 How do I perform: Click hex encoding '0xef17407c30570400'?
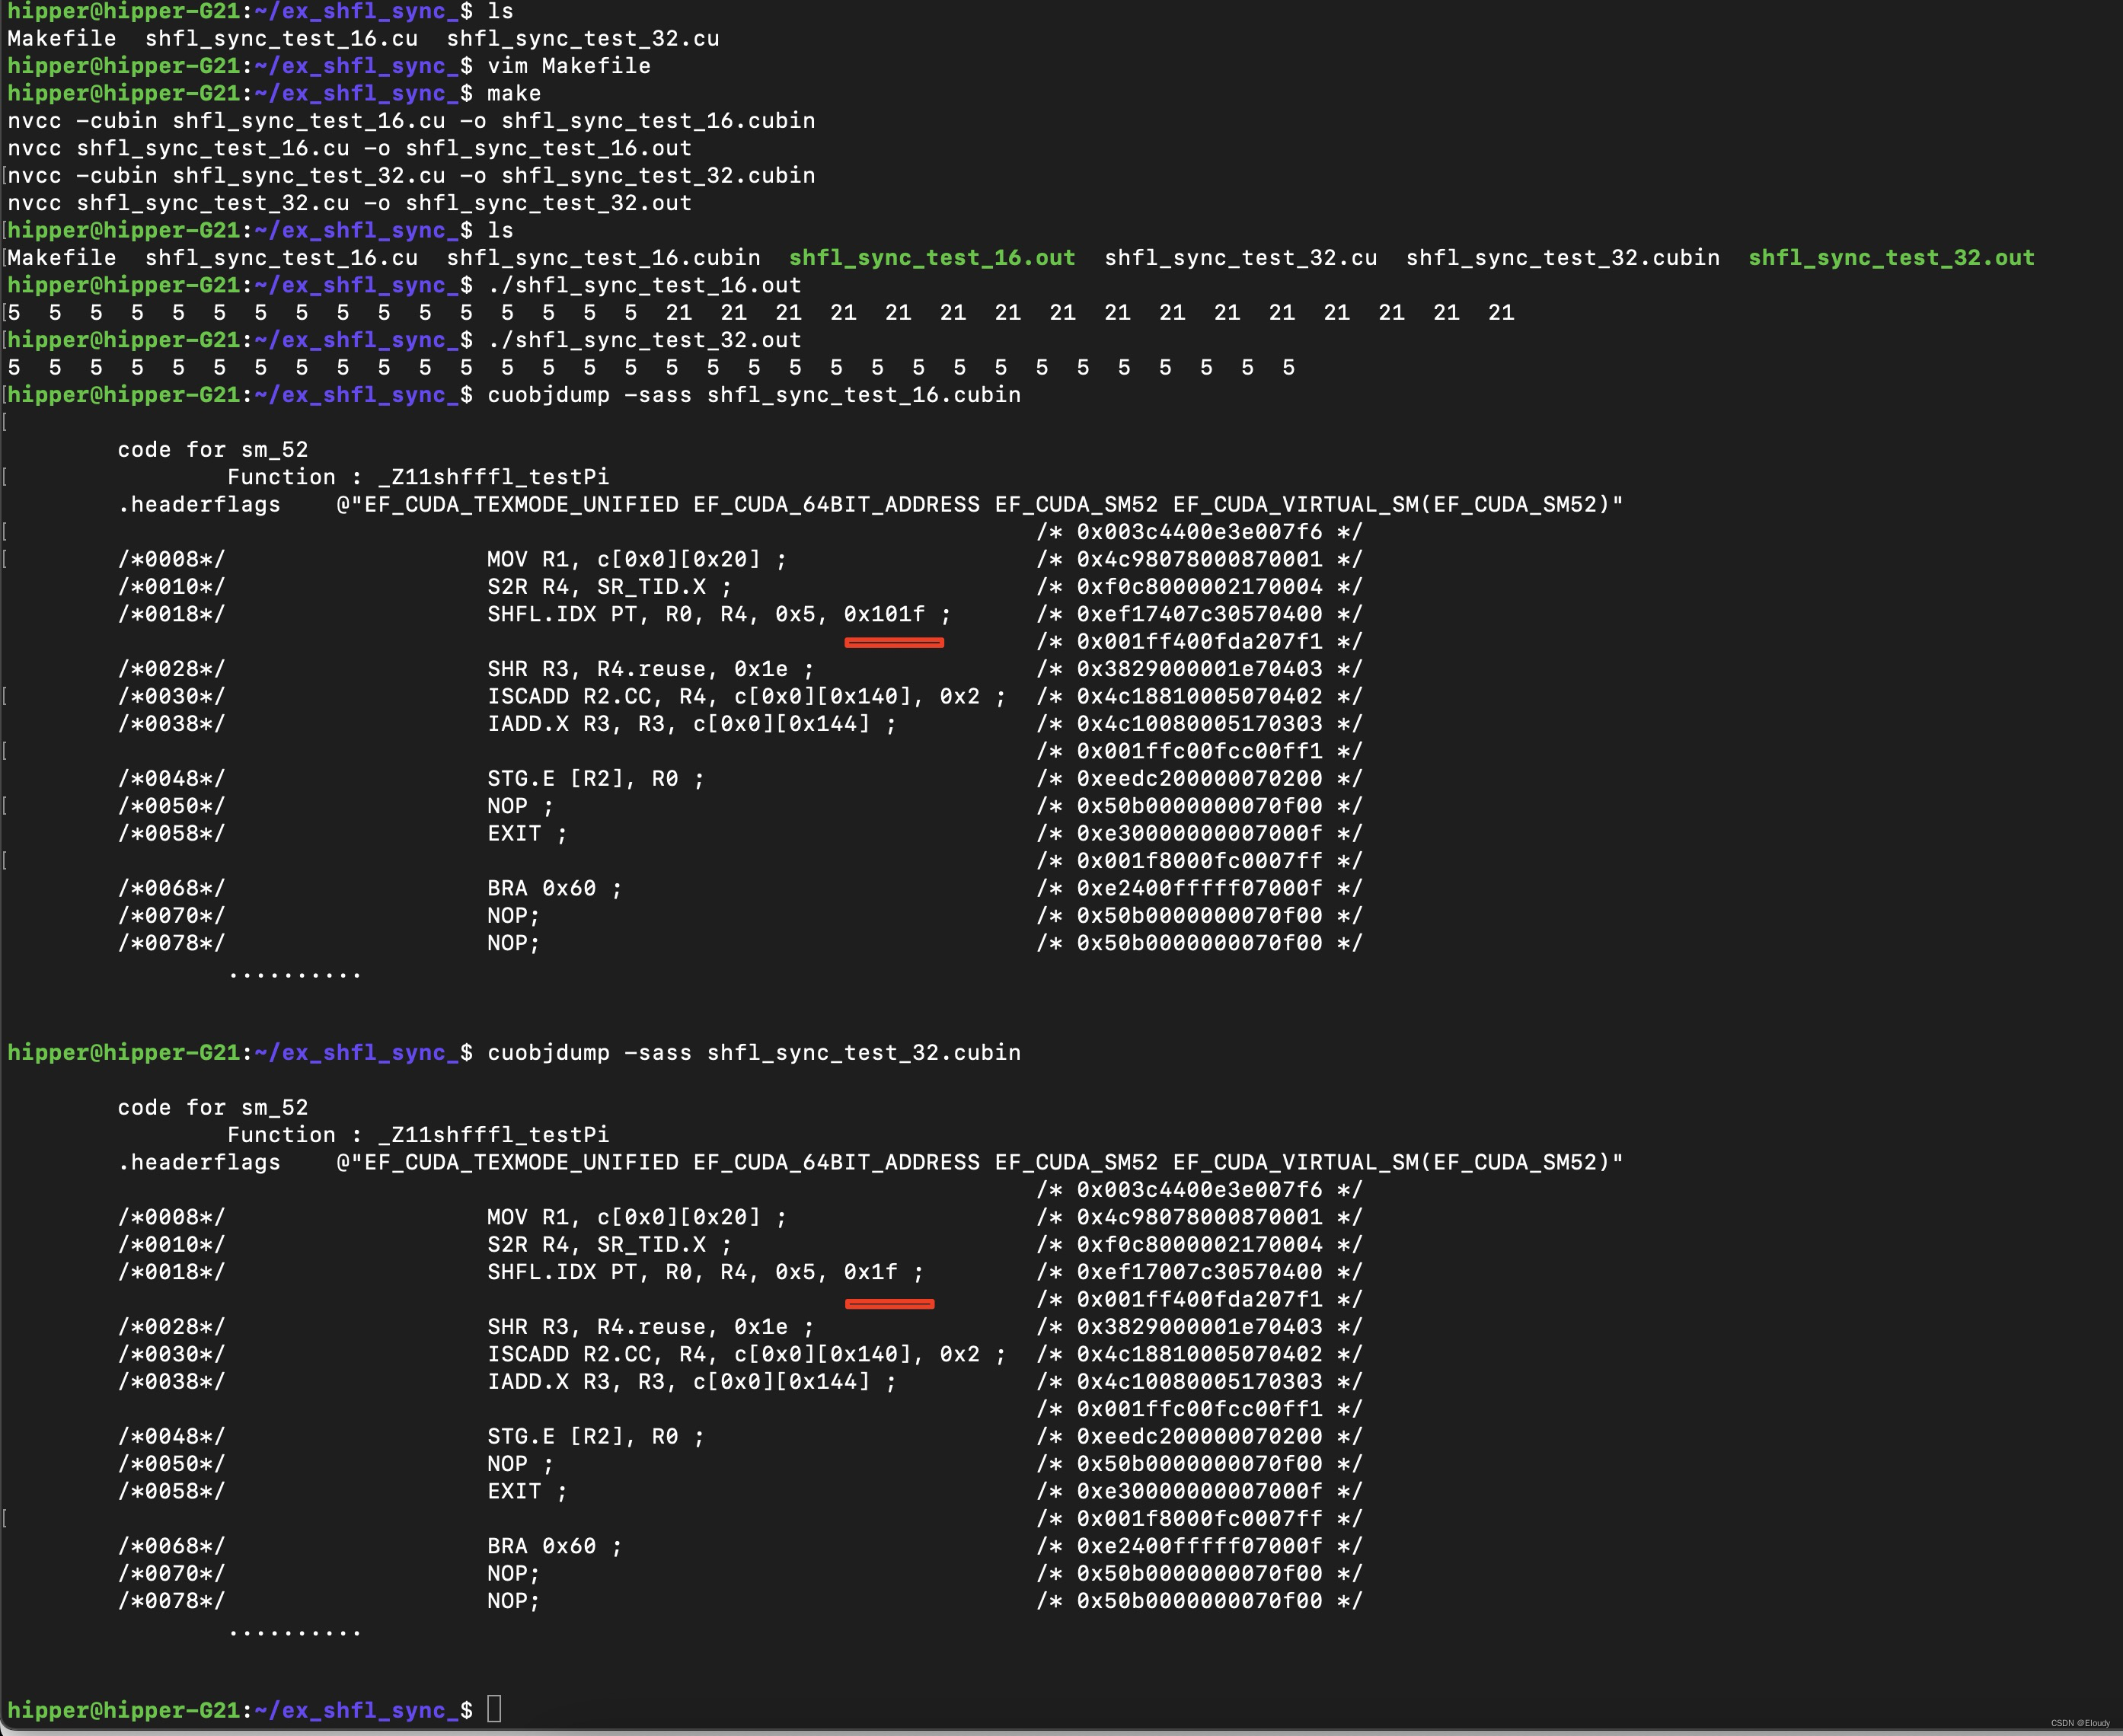tap(1199, 614)
